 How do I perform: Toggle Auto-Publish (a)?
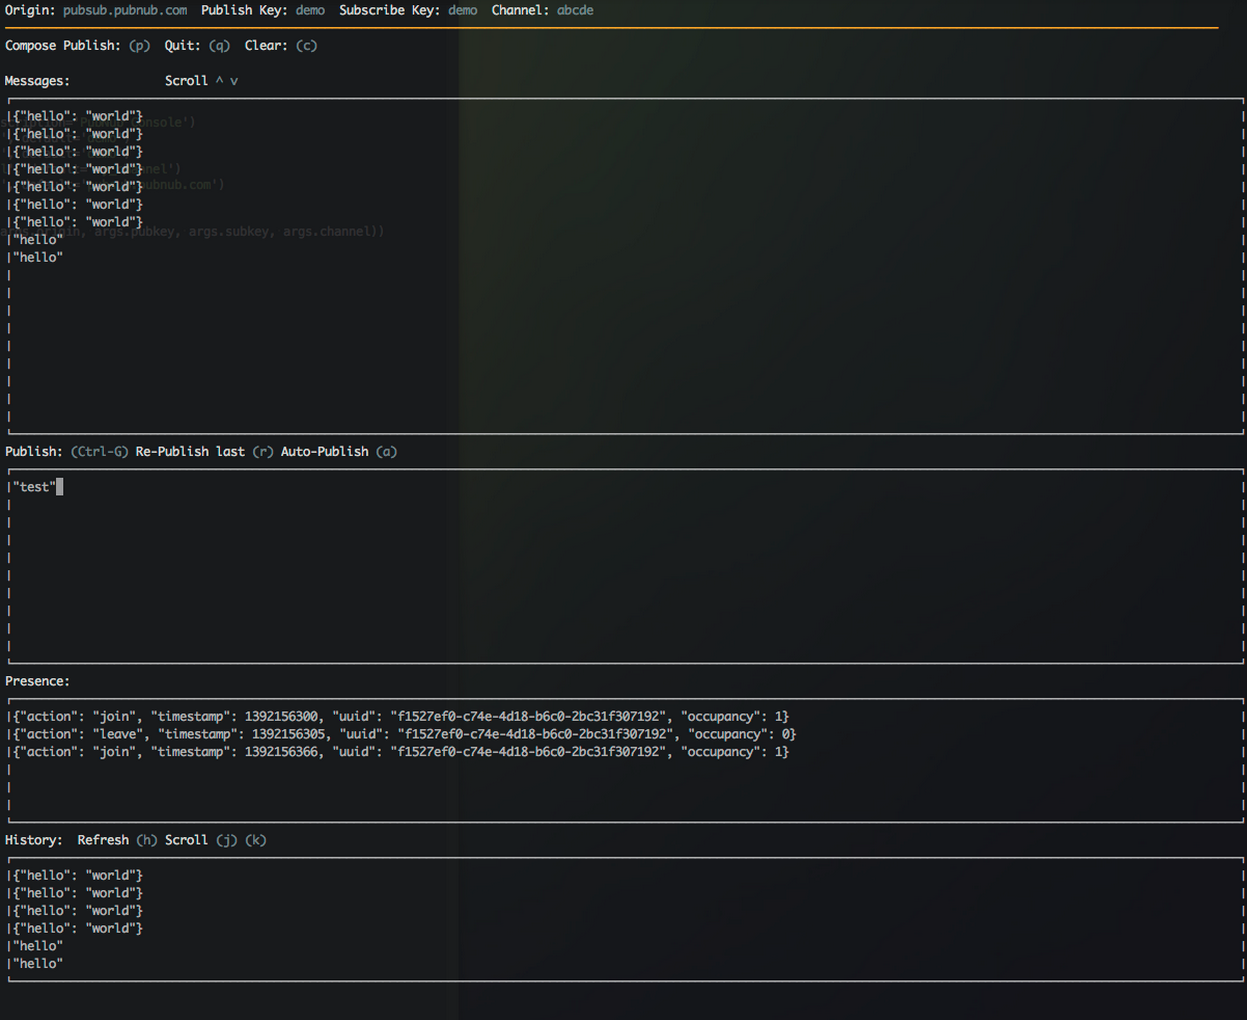click(339, 452)
